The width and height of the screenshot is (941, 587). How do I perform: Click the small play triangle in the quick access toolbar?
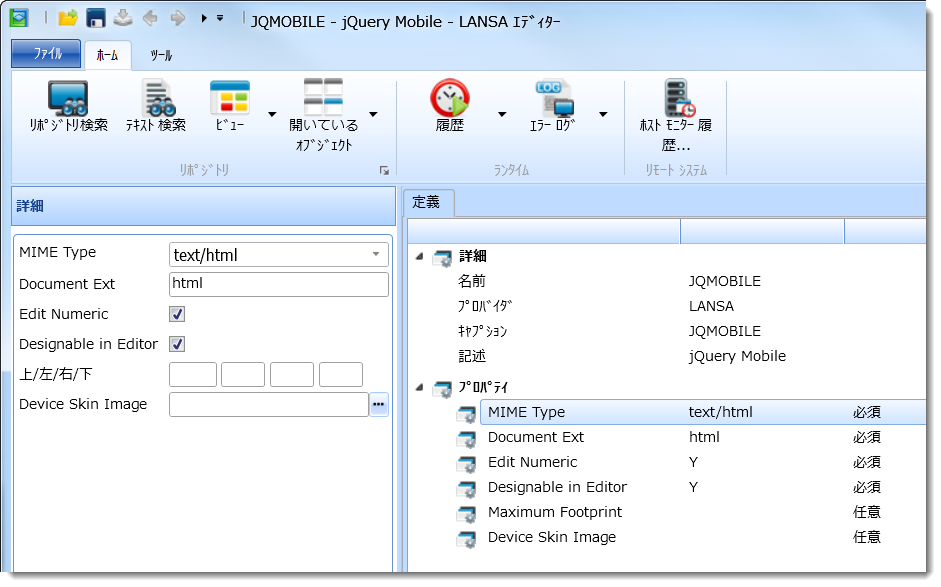point(204,19)
